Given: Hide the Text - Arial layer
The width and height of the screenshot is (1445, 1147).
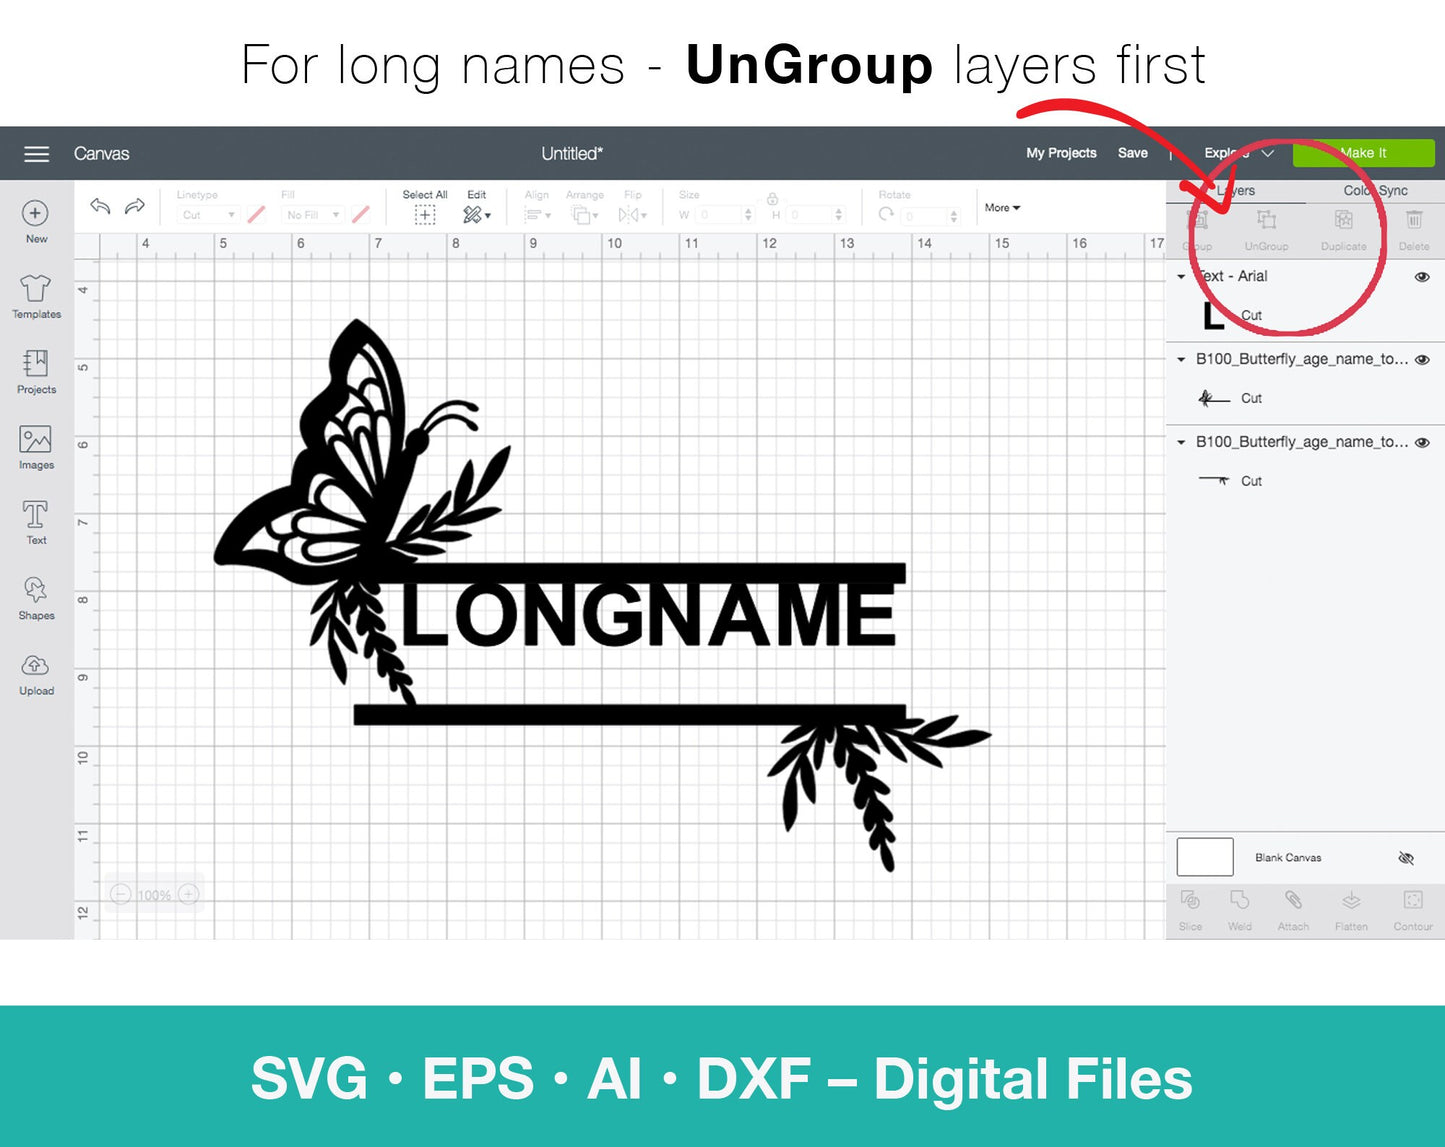Looking at the screenshot, I should 1421,277.
